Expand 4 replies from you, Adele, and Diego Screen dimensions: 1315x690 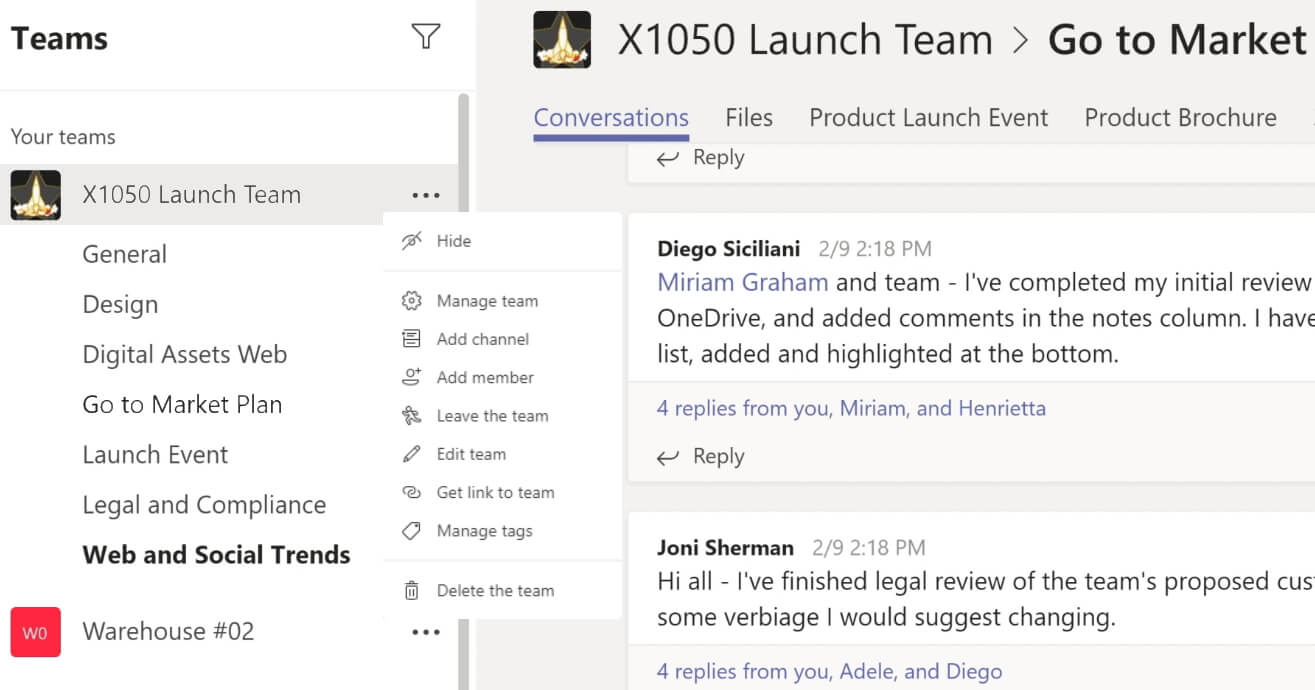pyautogui.click(x=829, y=671)
